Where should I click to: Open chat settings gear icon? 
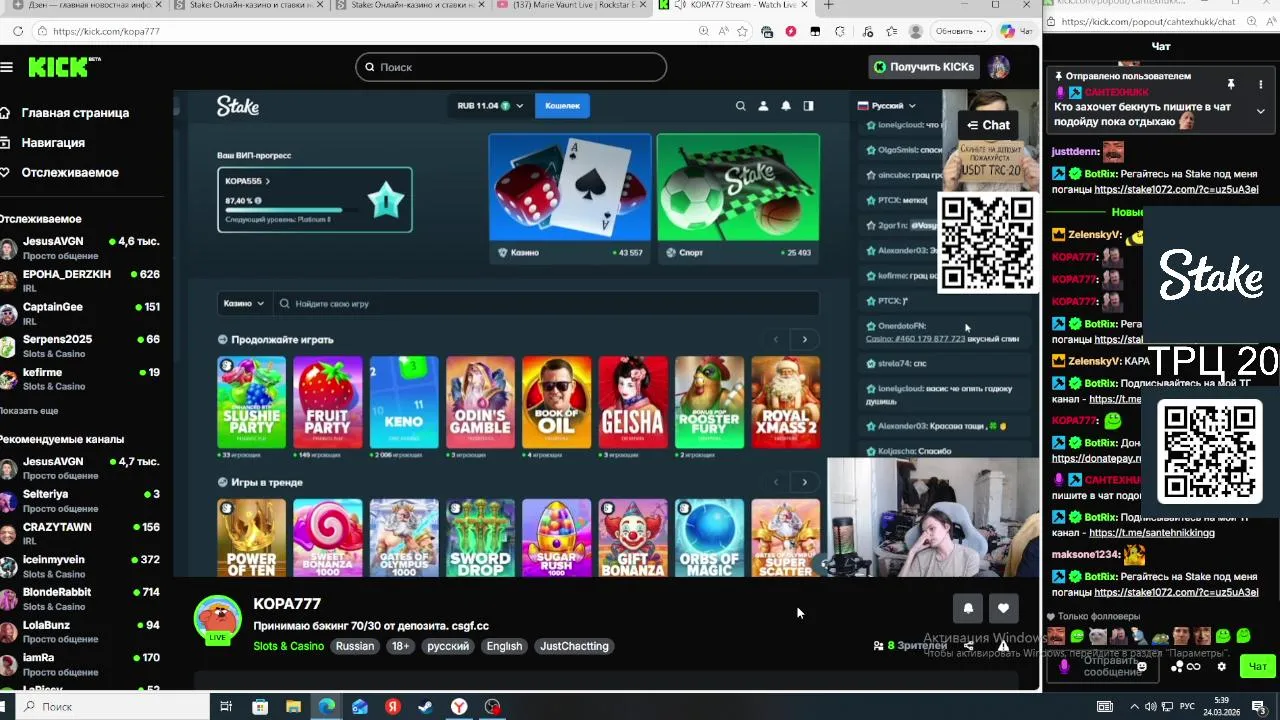[1221, 666]
